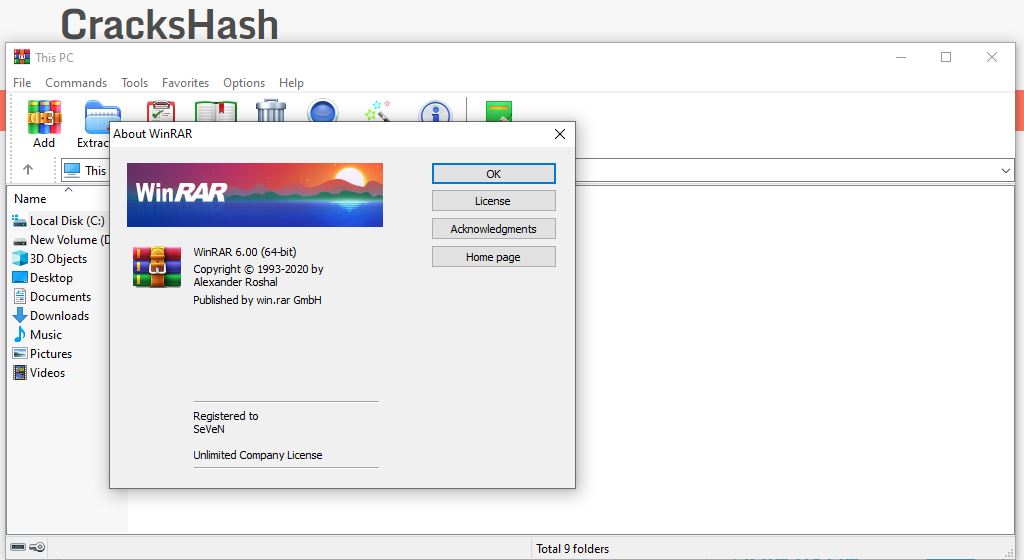Viewport: 1024px width, 560px height.
Task: Click the Wizard magic wand icon
Action: [377, 110]
